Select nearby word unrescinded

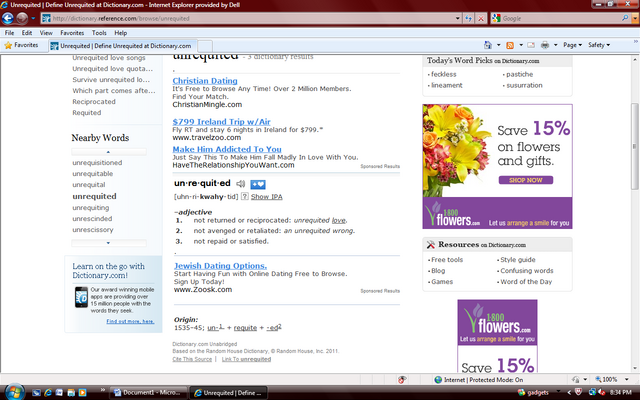click(x=92, y=219)
